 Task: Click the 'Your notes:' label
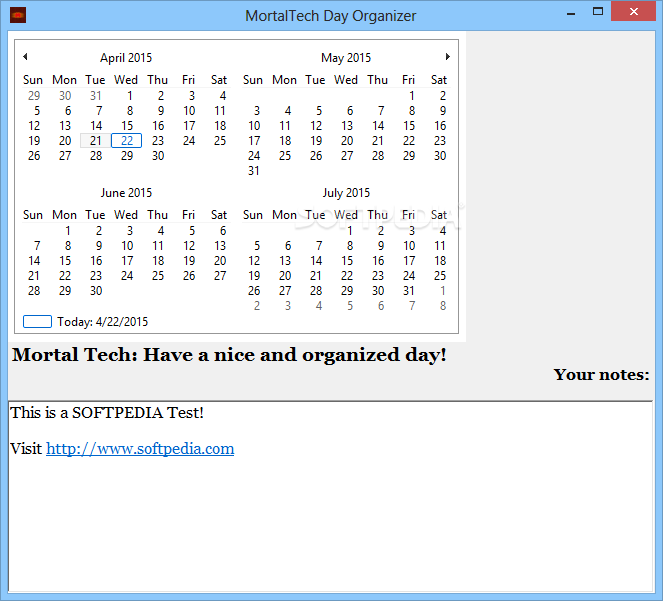601,375
